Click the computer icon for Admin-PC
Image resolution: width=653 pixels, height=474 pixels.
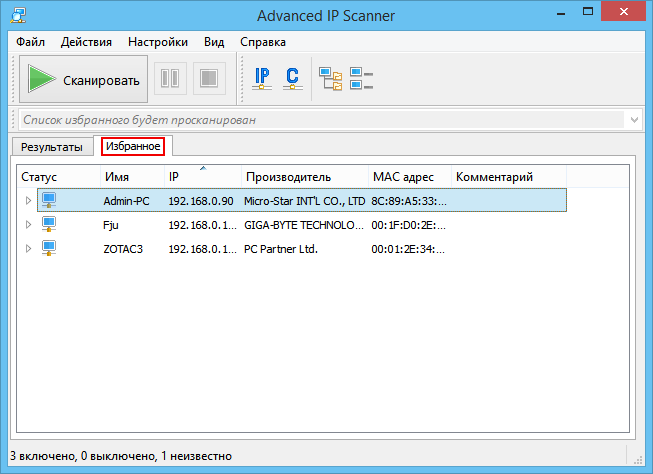[x=49, y=200]
